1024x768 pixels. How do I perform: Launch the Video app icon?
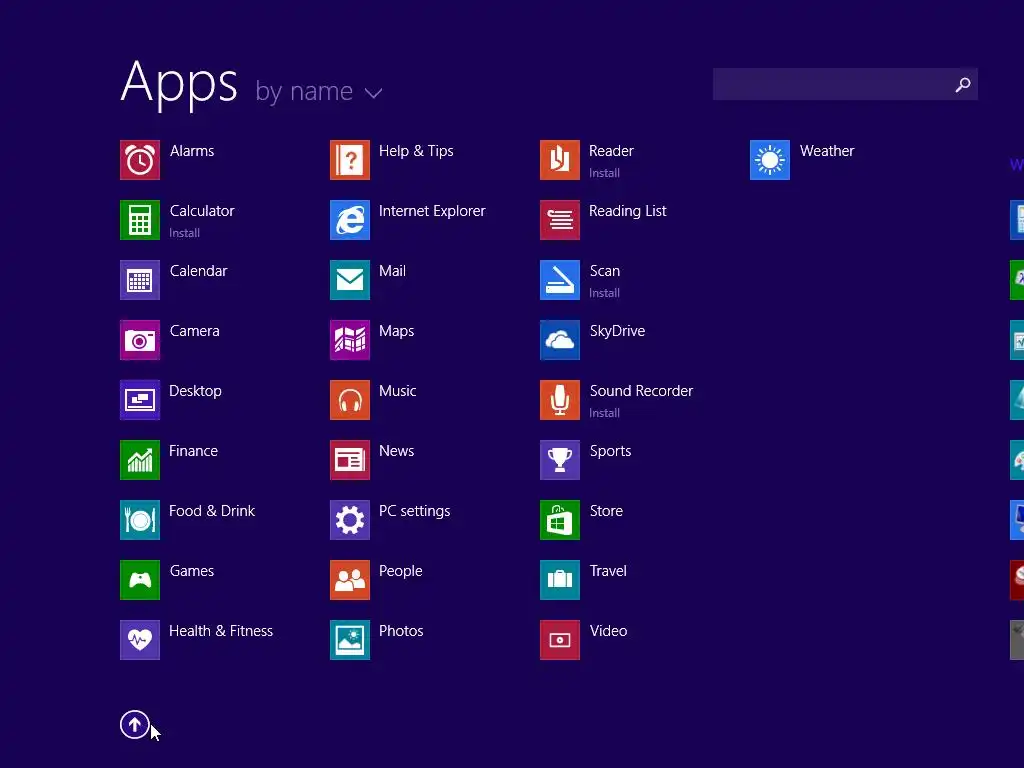pos(560,640)
